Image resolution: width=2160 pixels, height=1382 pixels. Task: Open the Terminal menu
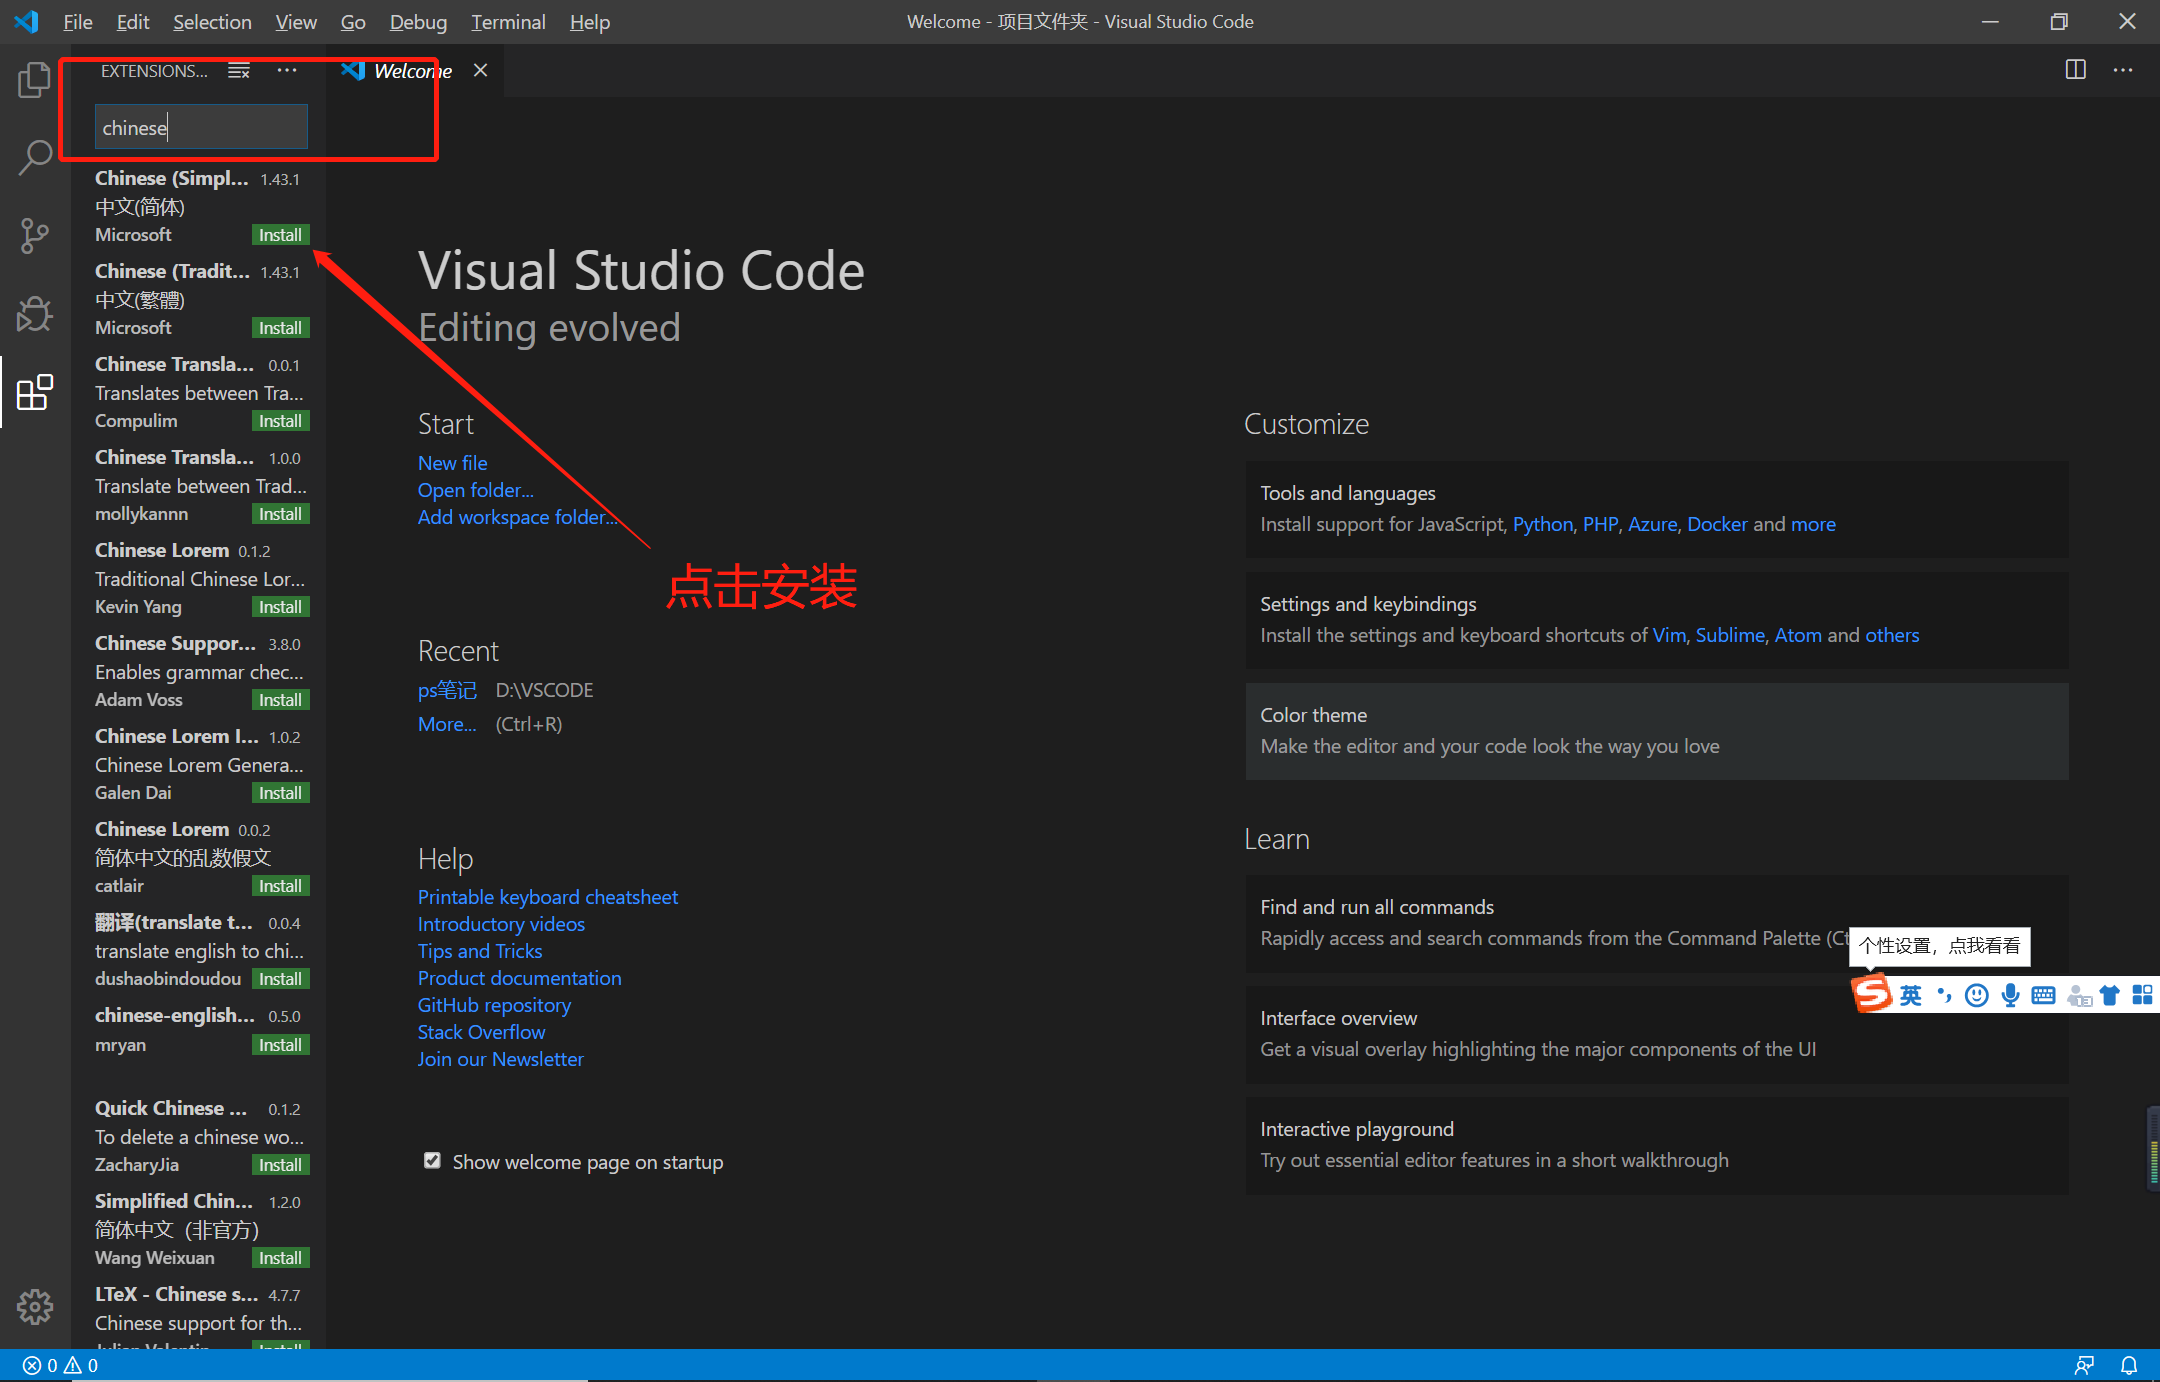pyautogui.click(x=508, y=22)
